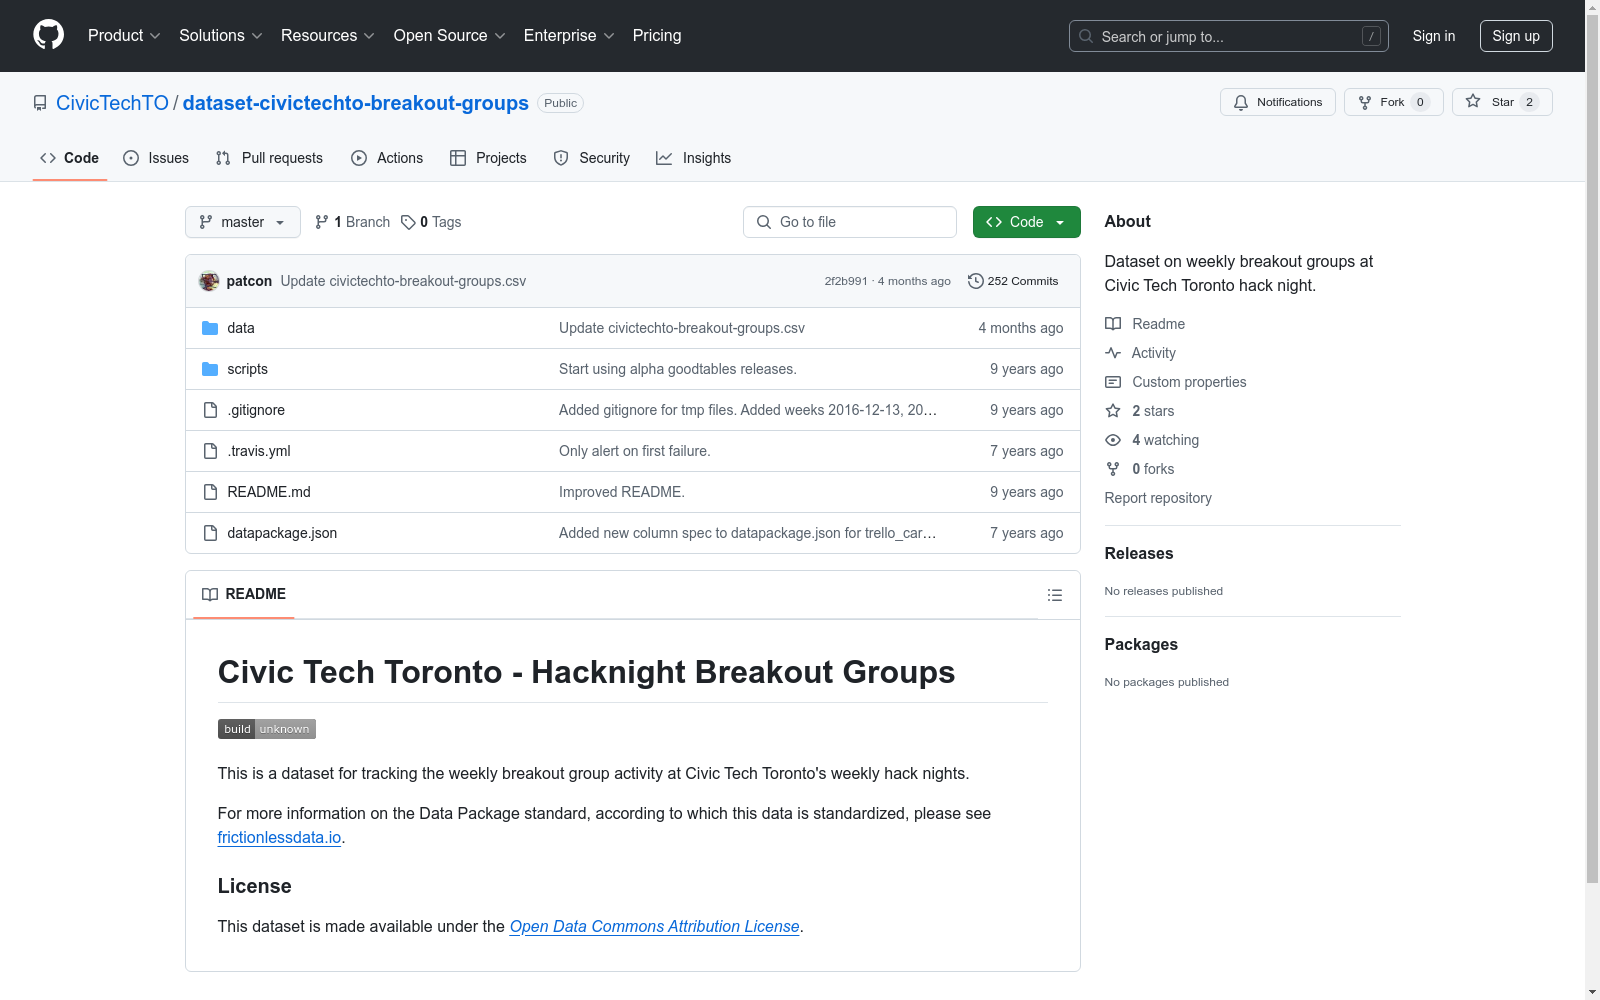The image size is (1600, 1000).
Task: Click the fork count 0 badge
Action: pyautogui.click(x=1420, y=102)
